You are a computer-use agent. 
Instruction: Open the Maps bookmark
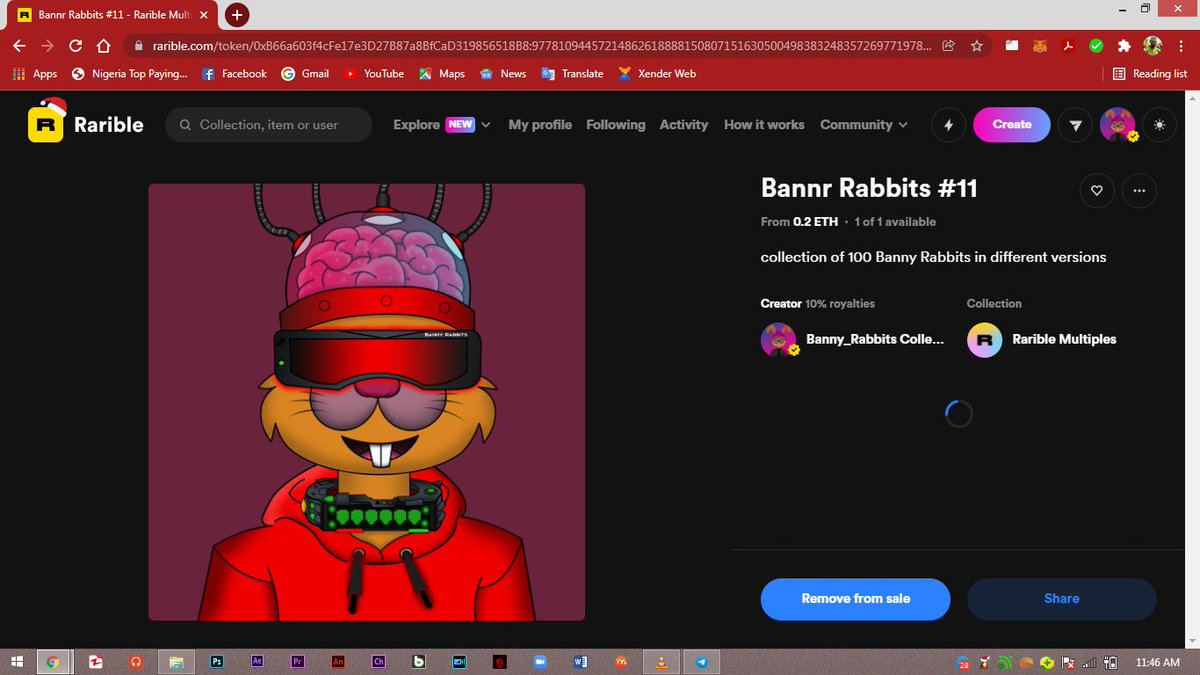point(442,74)
